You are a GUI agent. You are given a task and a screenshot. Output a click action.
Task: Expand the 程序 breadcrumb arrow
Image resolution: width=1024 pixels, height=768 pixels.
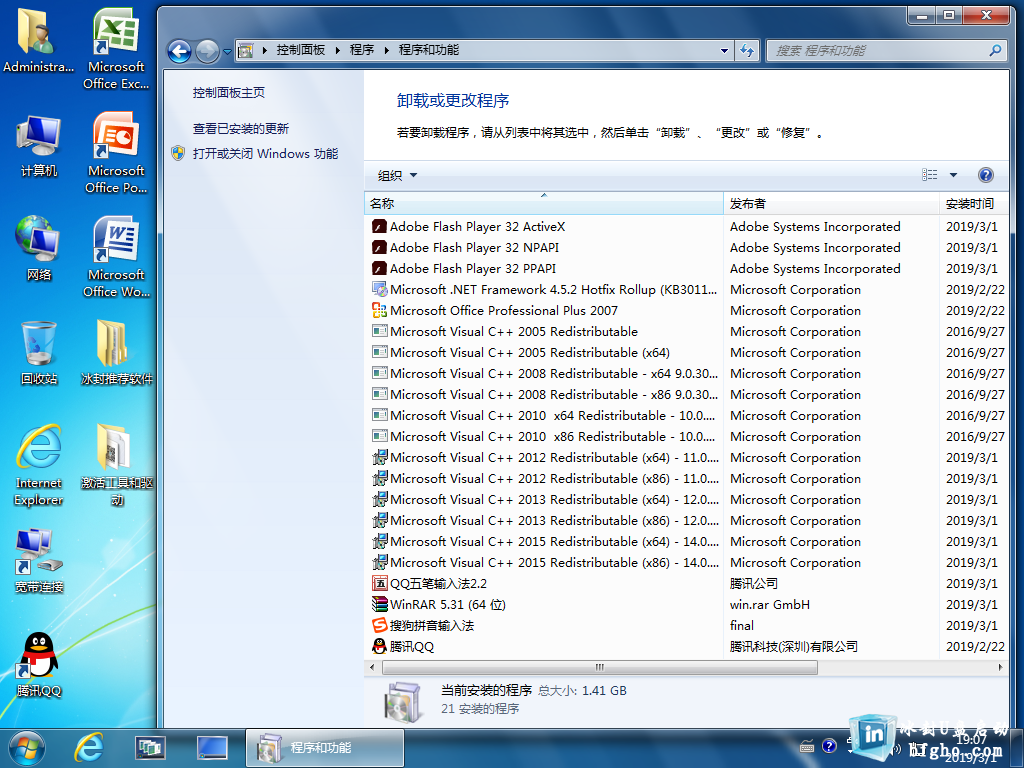[x=387, y=50]
